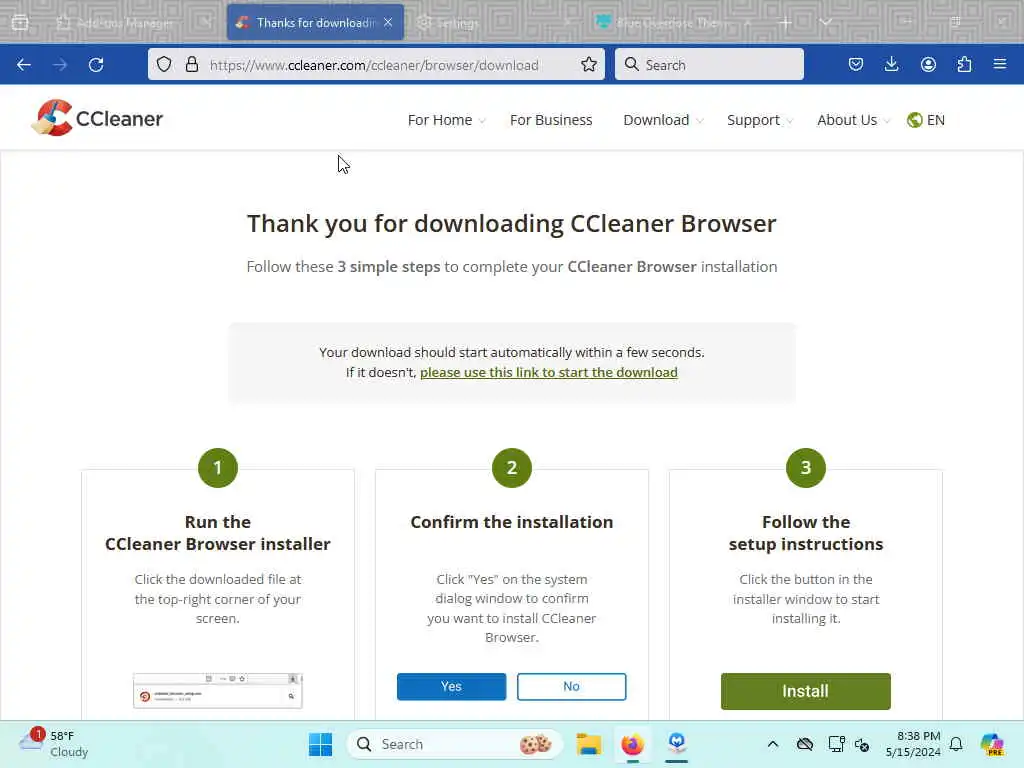
Task: Save page to Pocket icon
Action: 856,65
